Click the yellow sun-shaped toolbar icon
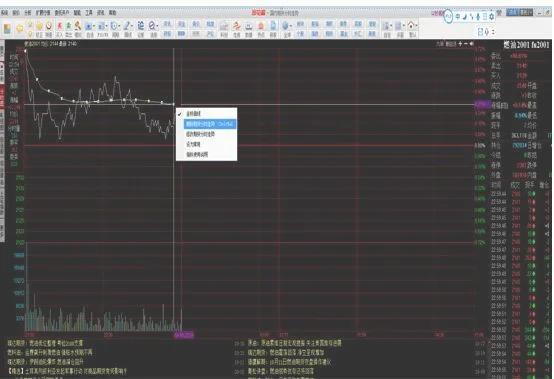 pyautogui.click(x=20, y=28)
